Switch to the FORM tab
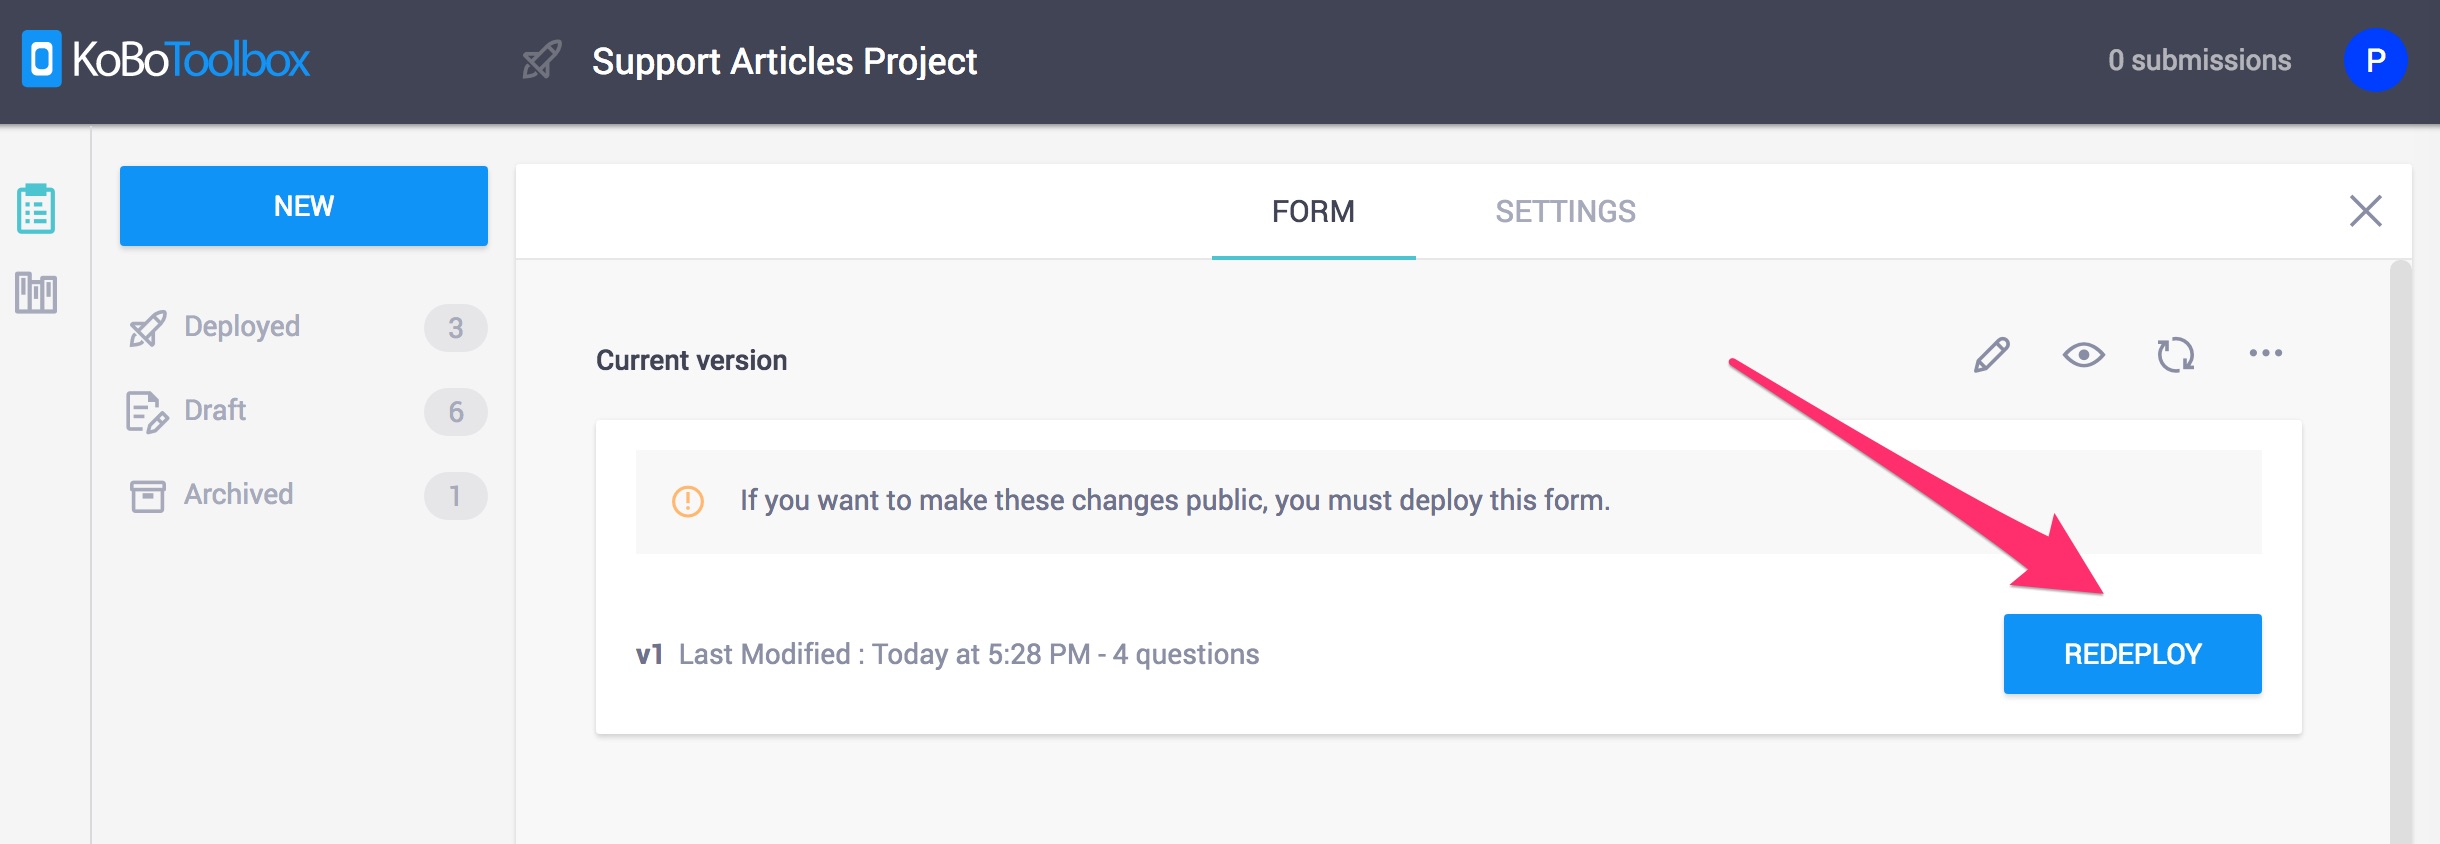 pyautogui.click(x=1313, y=212)
